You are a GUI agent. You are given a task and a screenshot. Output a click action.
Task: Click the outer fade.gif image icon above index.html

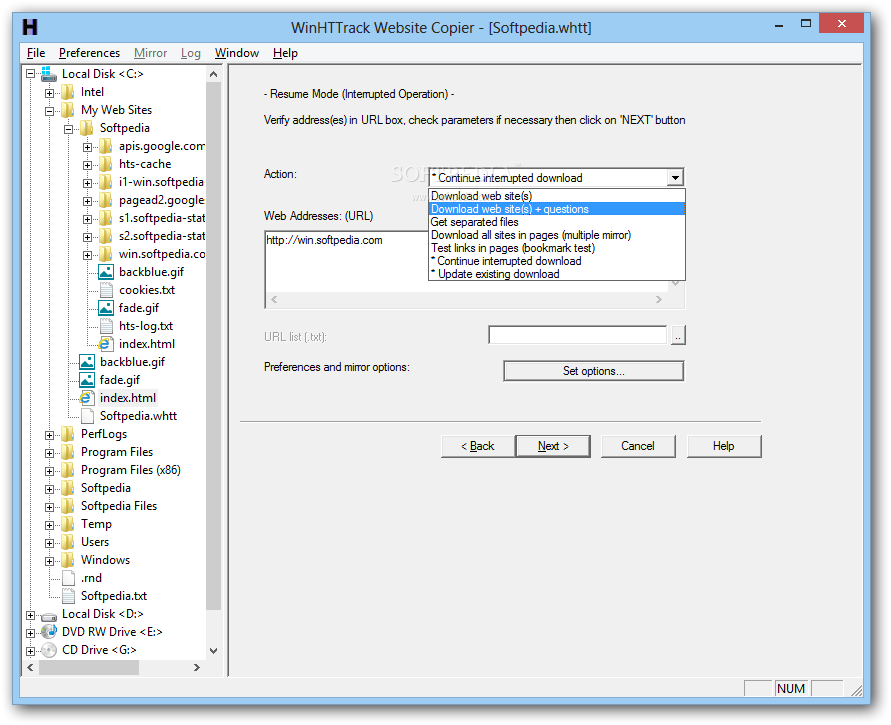(87, 380)
